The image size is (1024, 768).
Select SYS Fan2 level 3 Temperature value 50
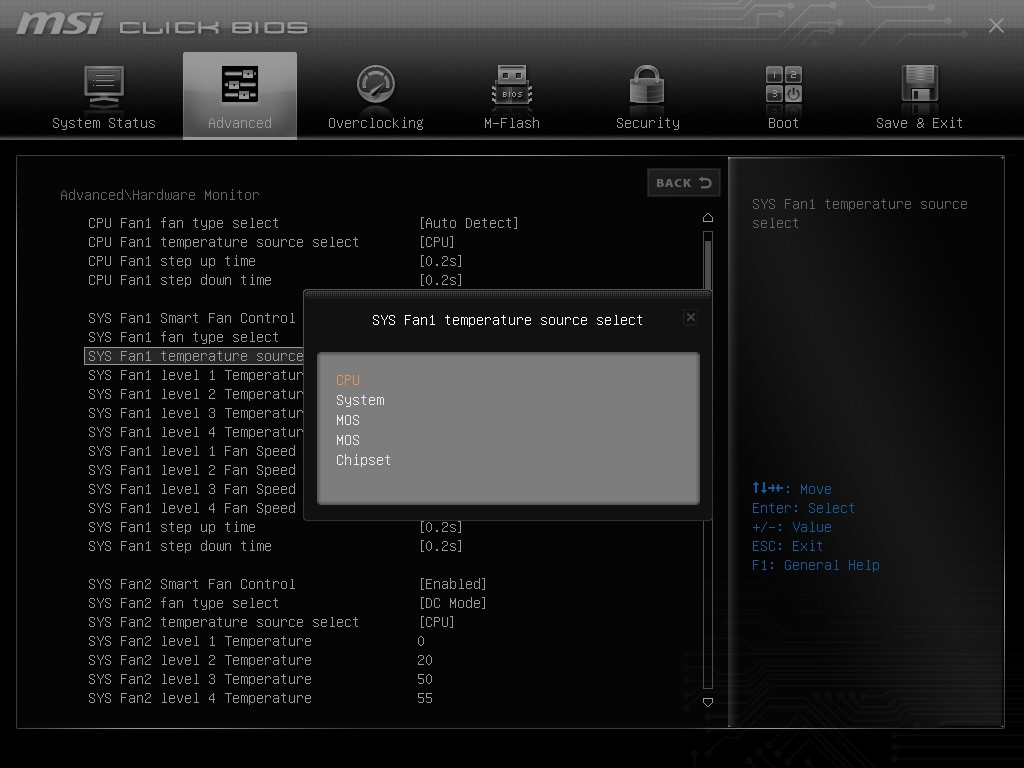click(424, 679)
